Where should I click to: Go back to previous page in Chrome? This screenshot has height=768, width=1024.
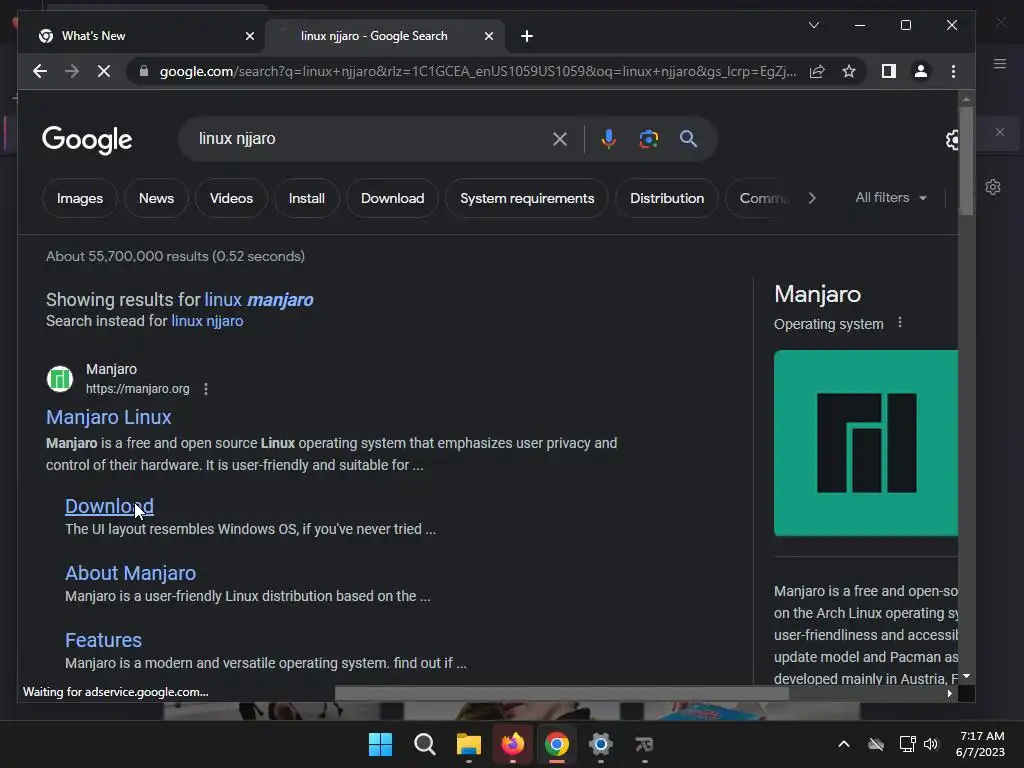(x=40, y=71)
